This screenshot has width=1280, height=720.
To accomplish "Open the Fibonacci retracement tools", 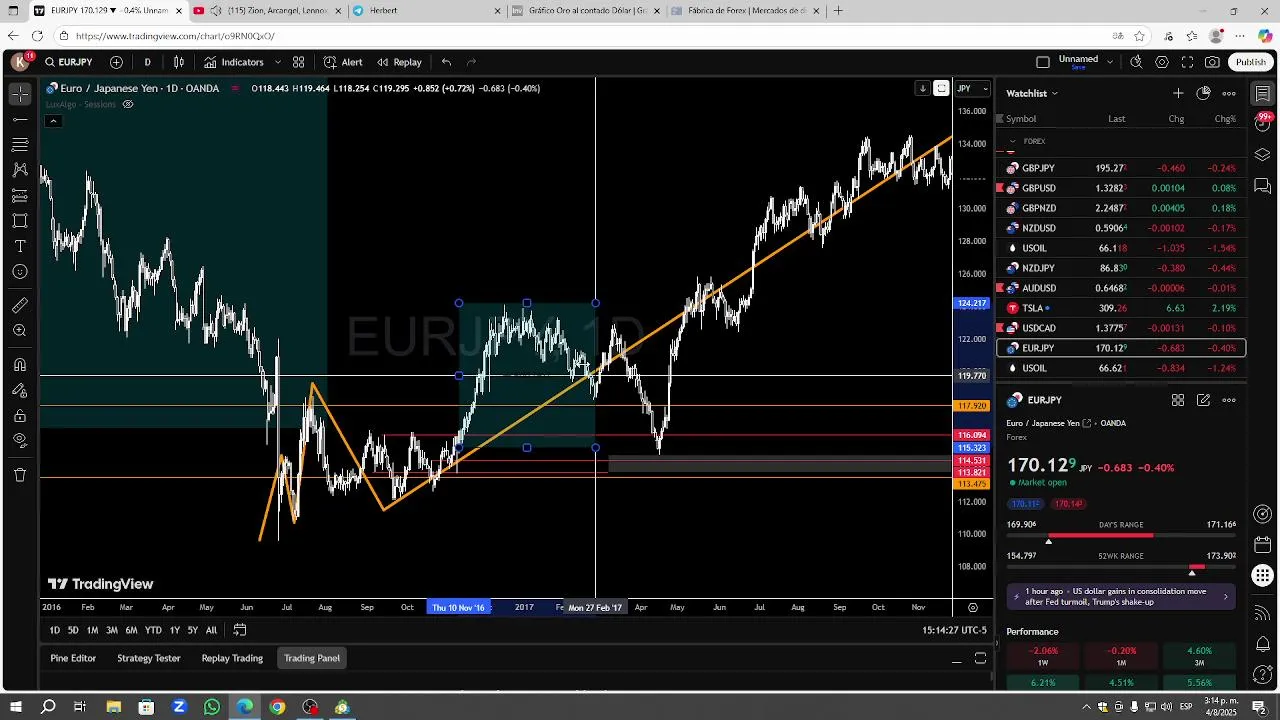I will pyautogui.click(x=20, y=145).
